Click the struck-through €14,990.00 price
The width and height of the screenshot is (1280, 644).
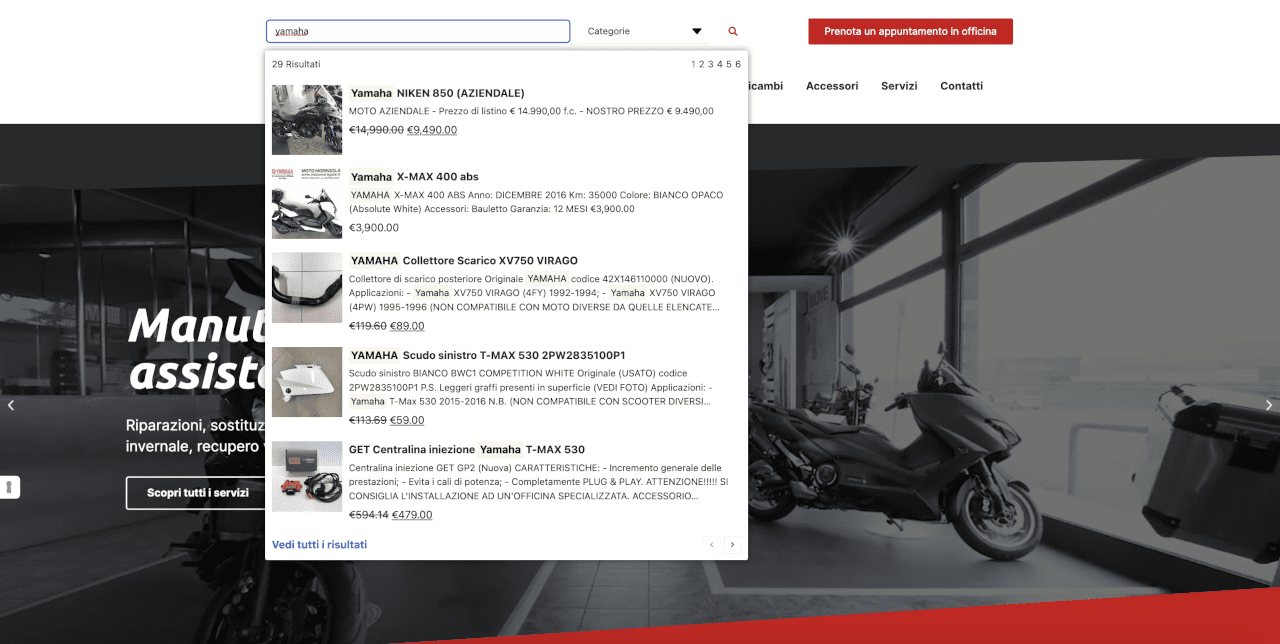[x=376, y=130]
